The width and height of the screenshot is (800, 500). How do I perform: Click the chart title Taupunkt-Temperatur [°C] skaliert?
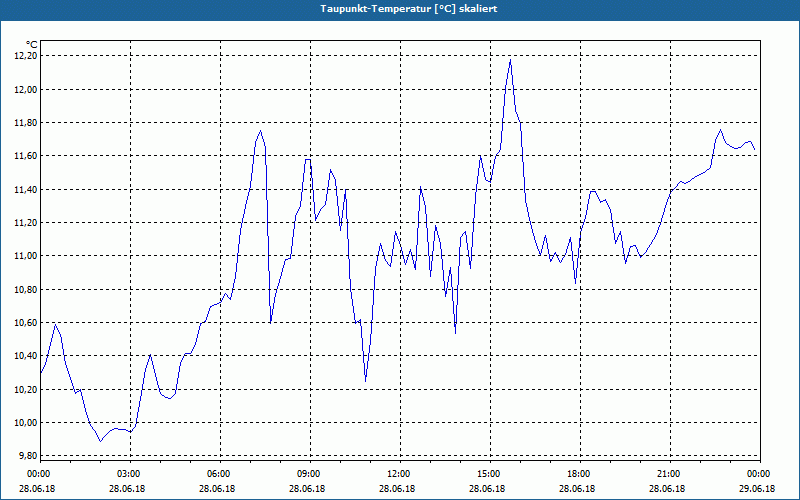pyautogui.click(x=409, y=9)
